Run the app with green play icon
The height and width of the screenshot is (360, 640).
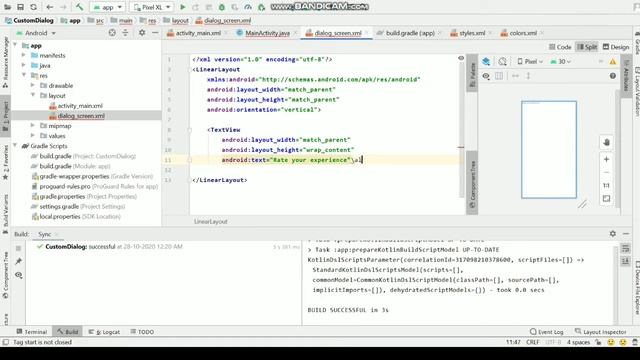[x=182, y=7]
